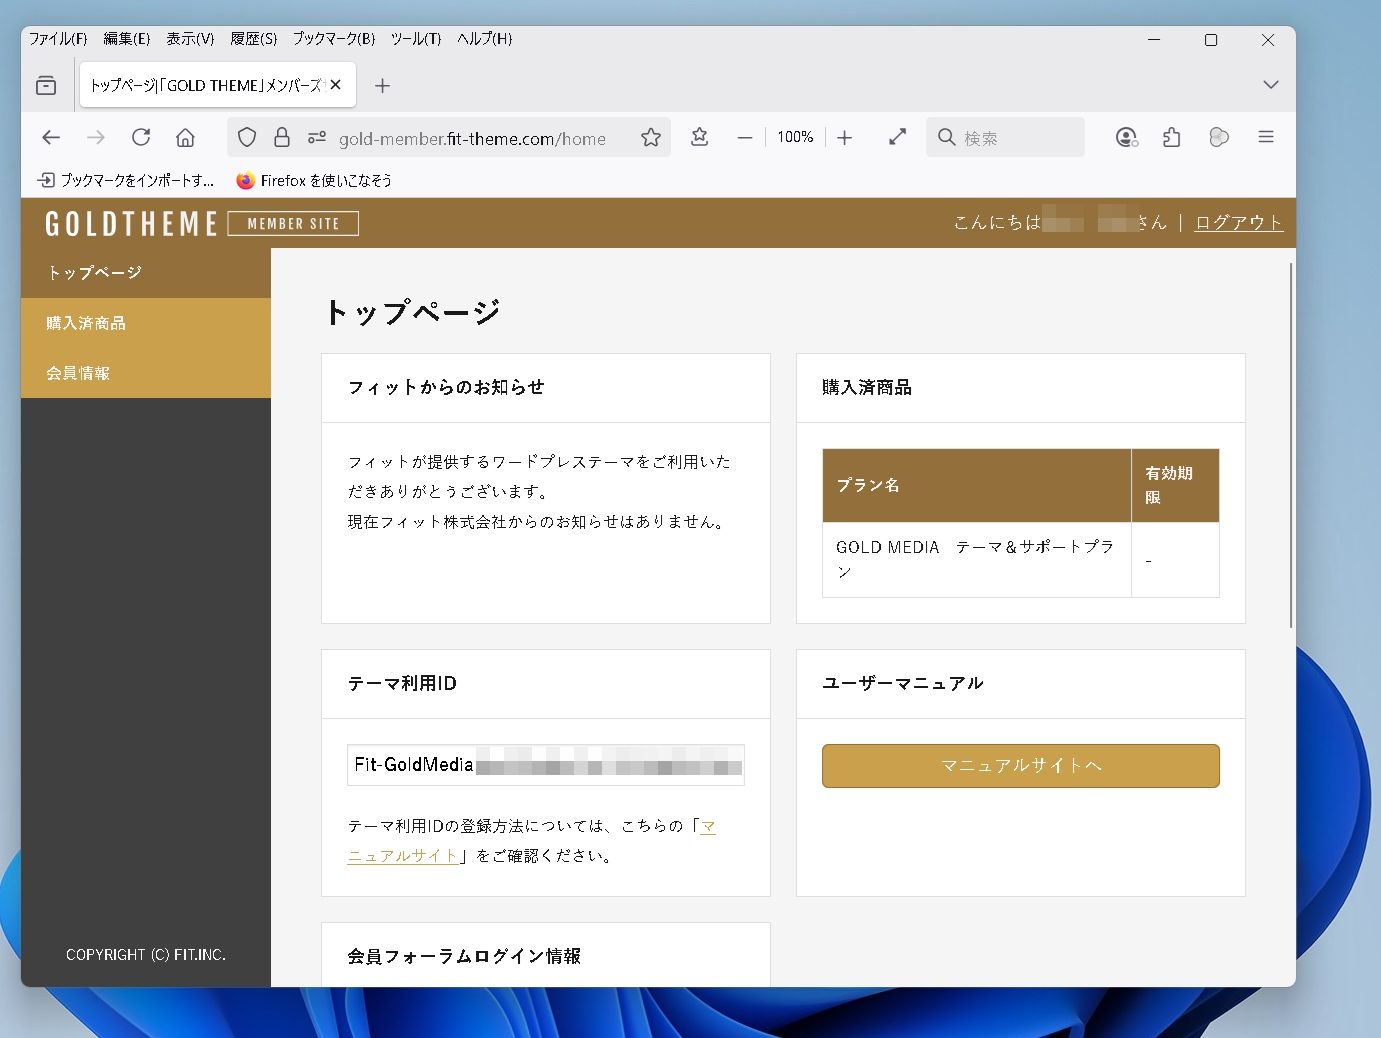Click the フィットからのお知らせ heading
This screenshot has width=1381, height=1038.
coord(446,388)
